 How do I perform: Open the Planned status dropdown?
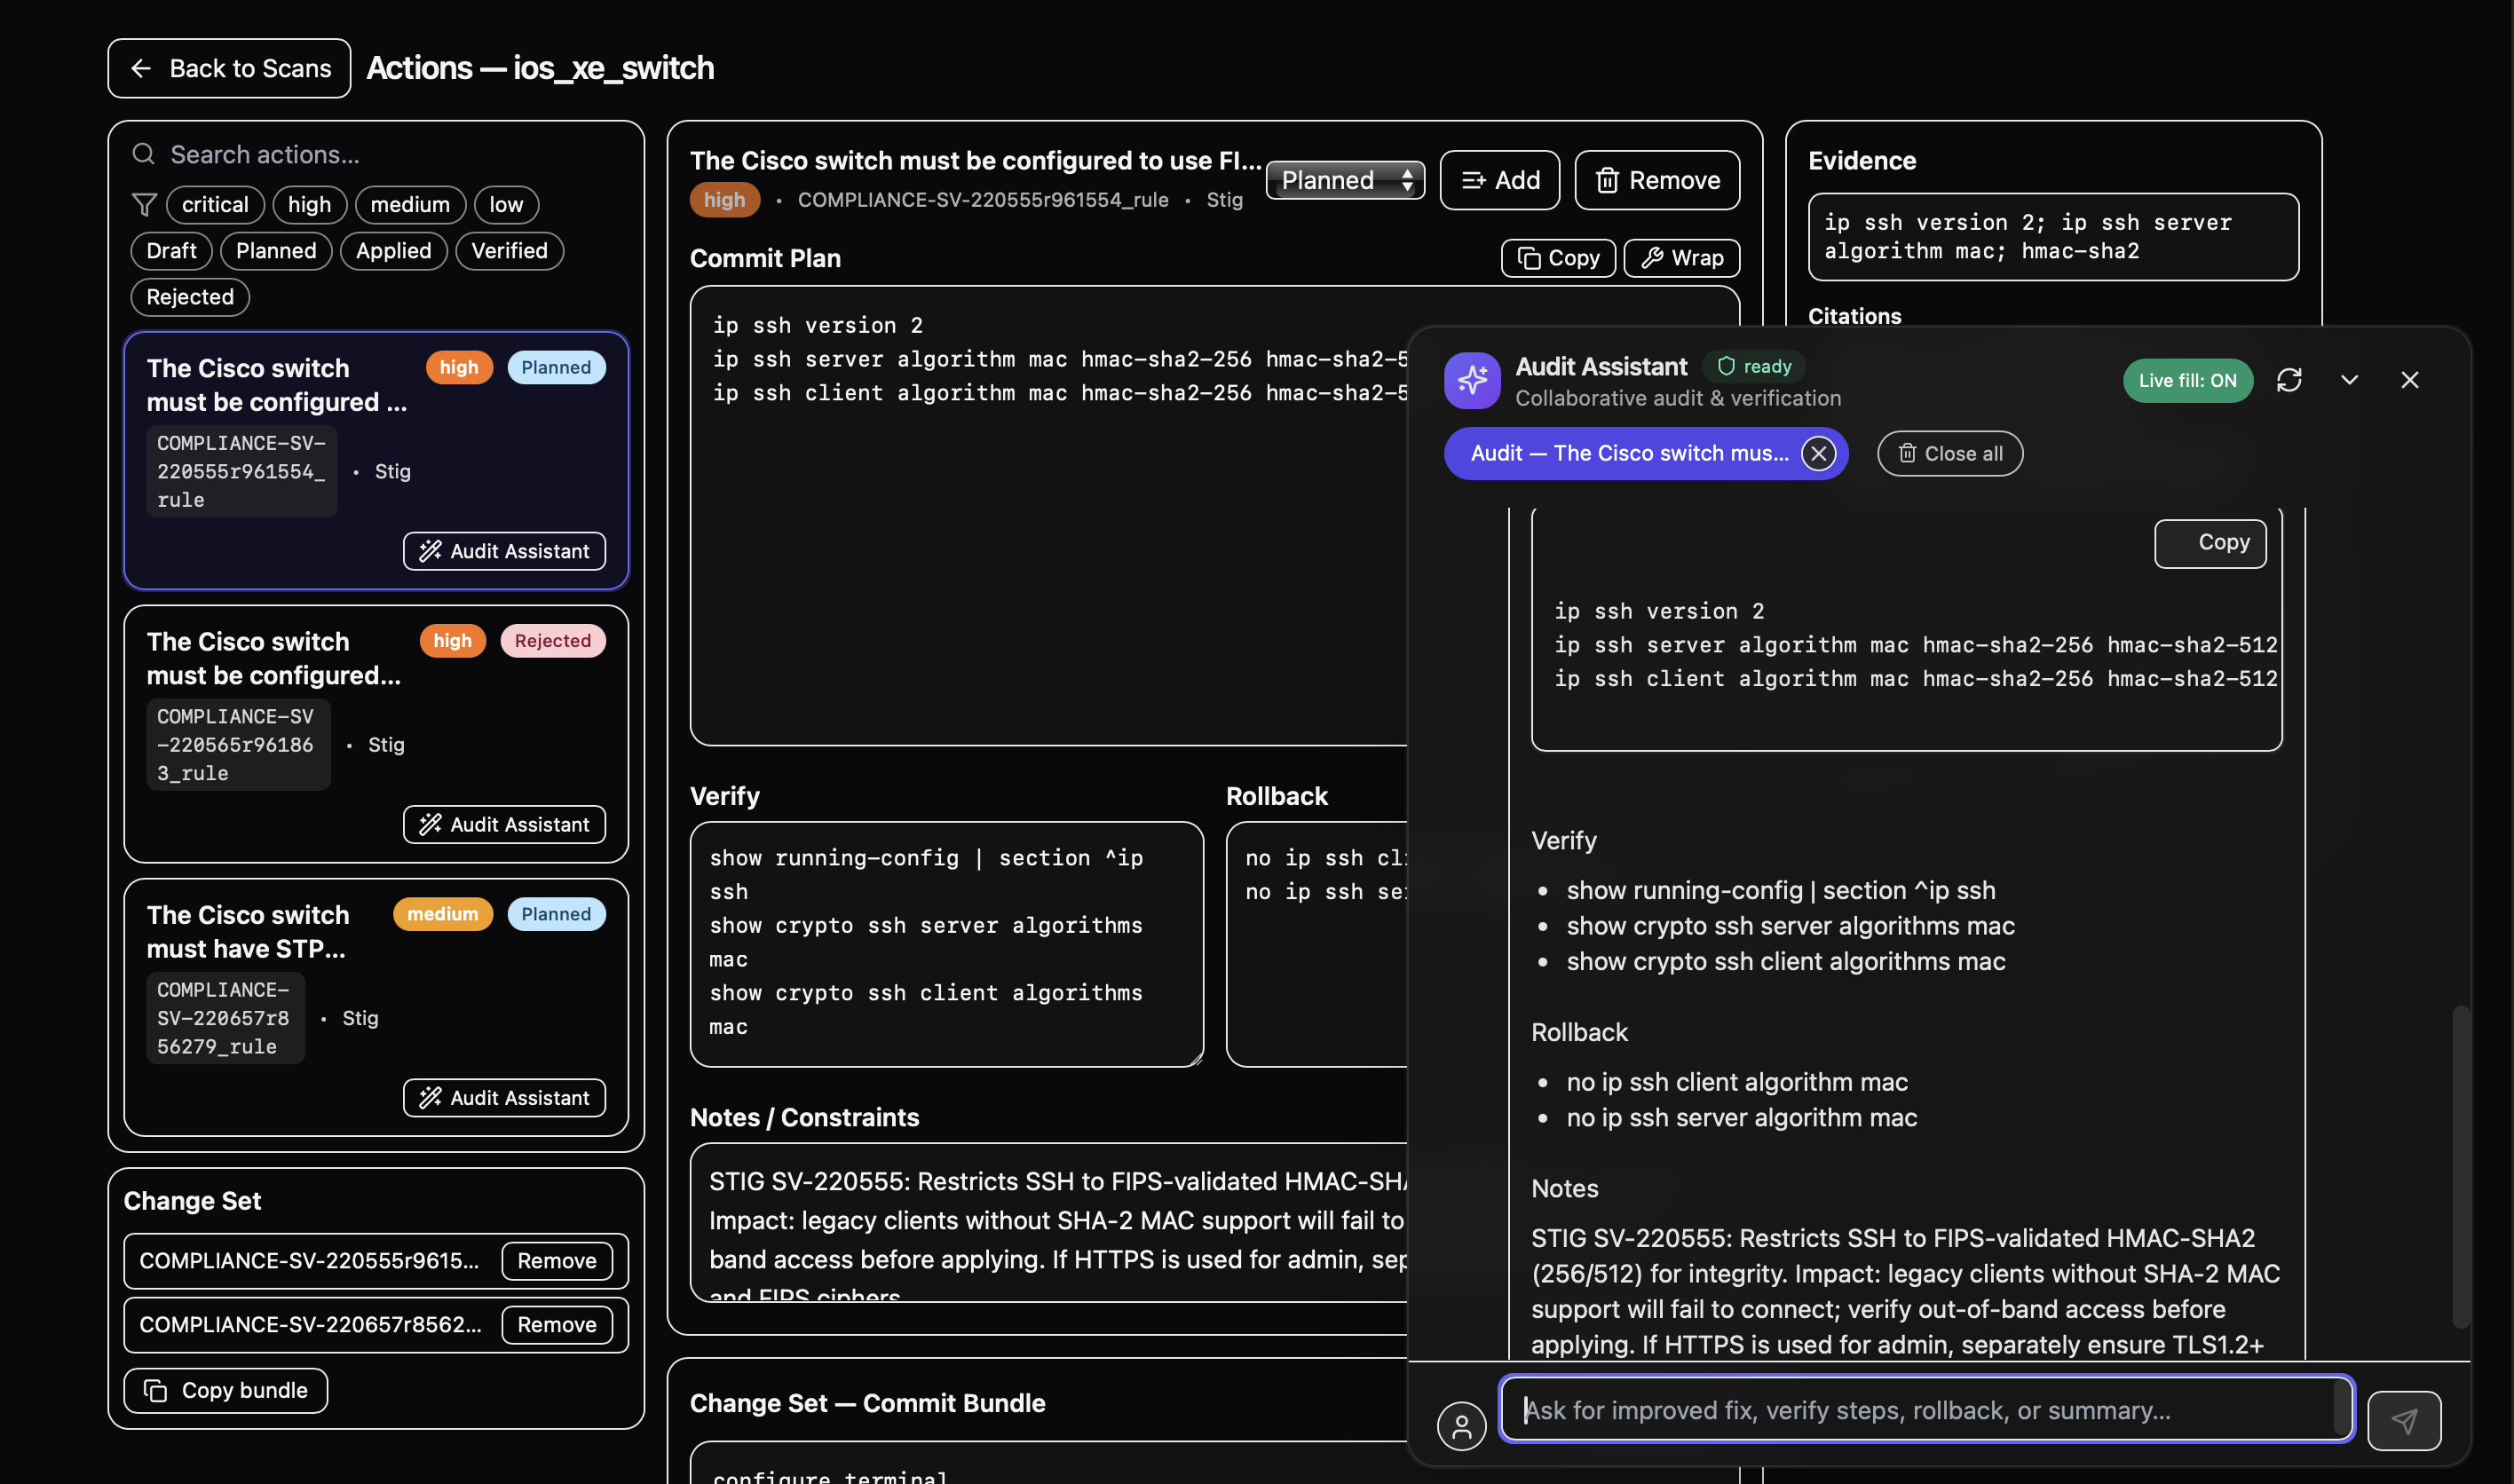(1344, 181)
